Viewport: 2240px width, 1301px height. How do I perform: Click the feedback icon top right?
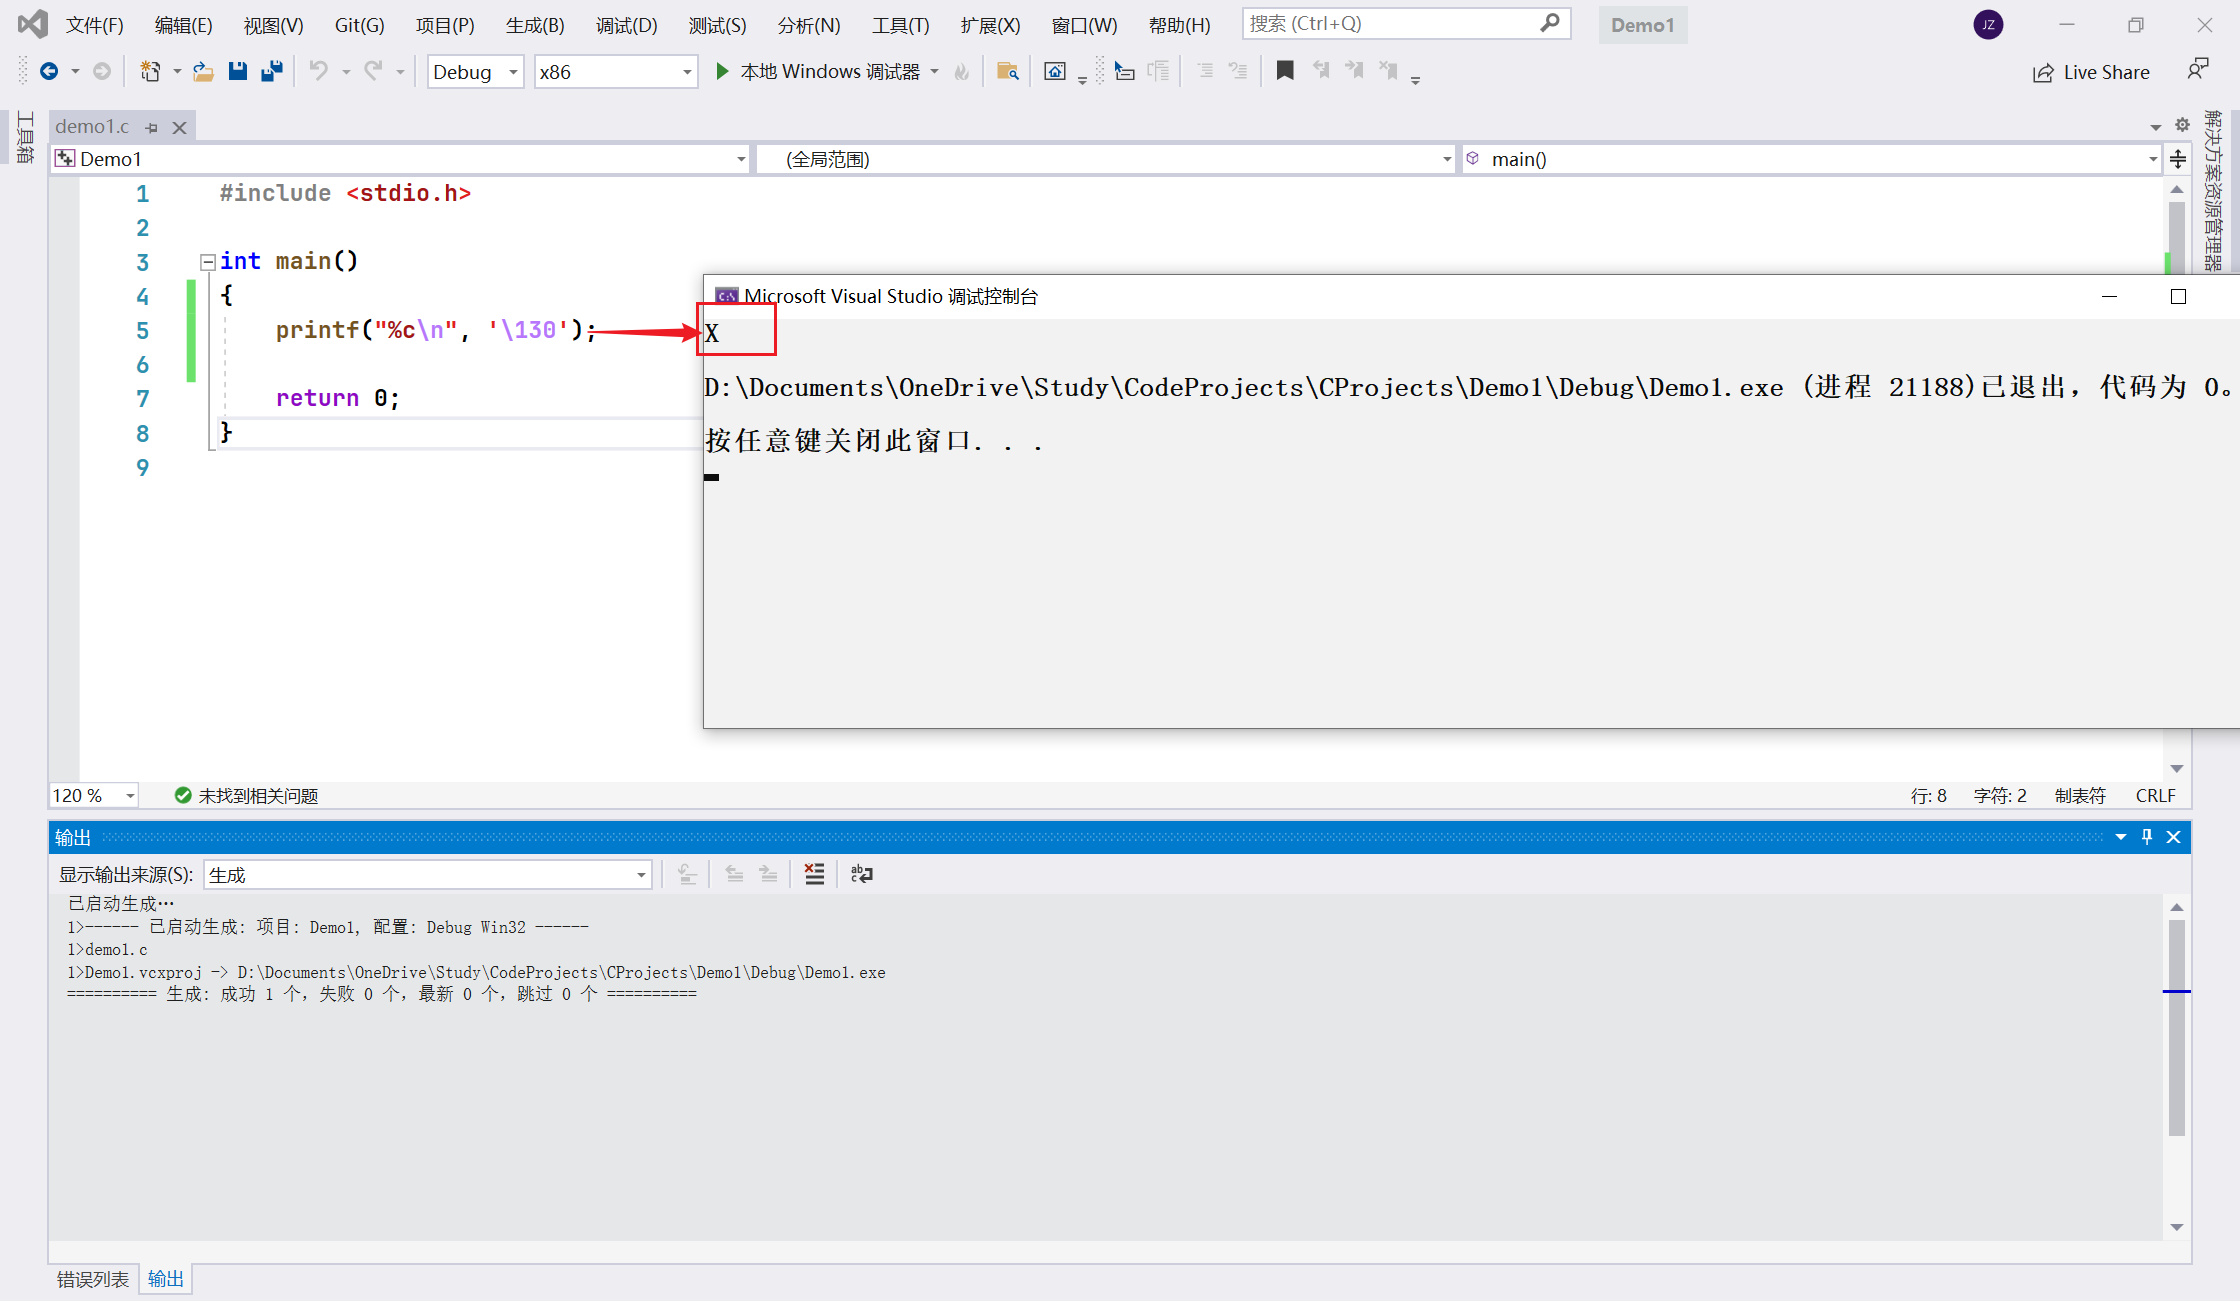coord(2197,69)
